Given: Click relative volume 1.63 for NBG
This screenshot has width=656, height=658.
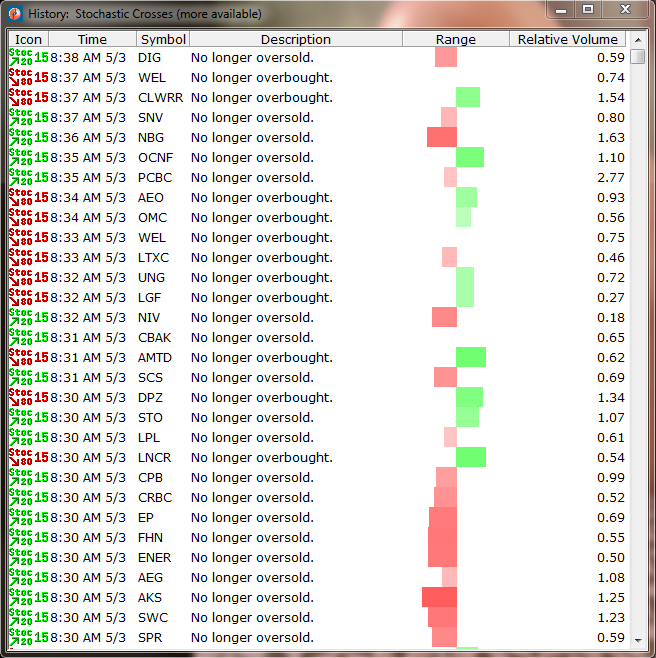Looking at the screenshot, I should click(x=611, y=138).
